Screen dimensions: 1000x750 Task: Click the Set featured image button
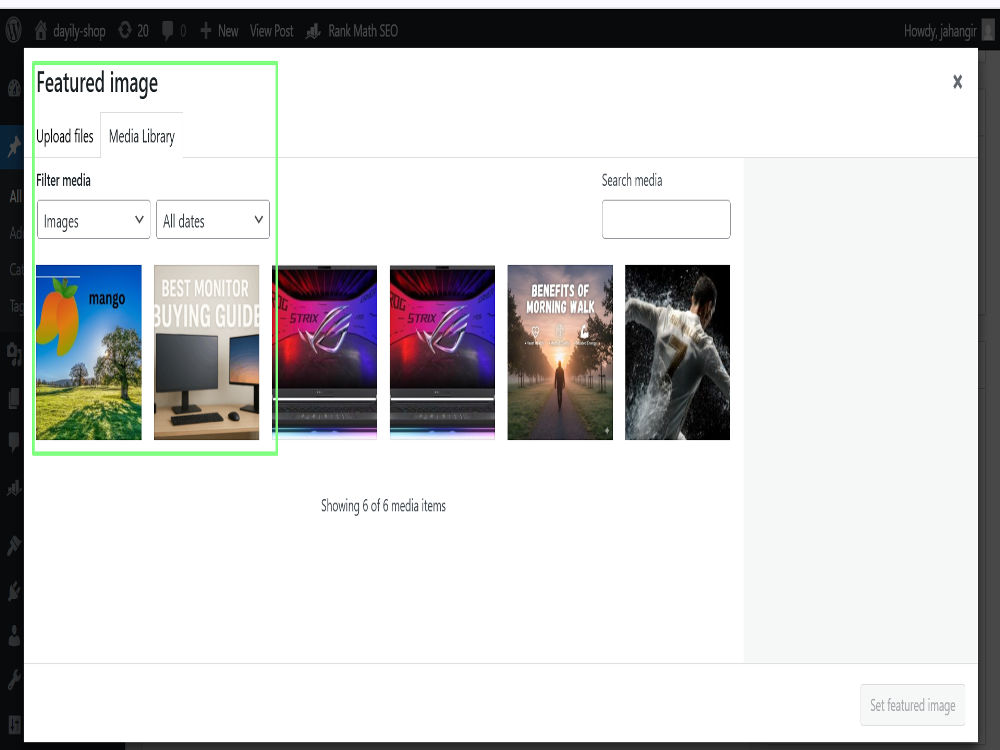913,705
